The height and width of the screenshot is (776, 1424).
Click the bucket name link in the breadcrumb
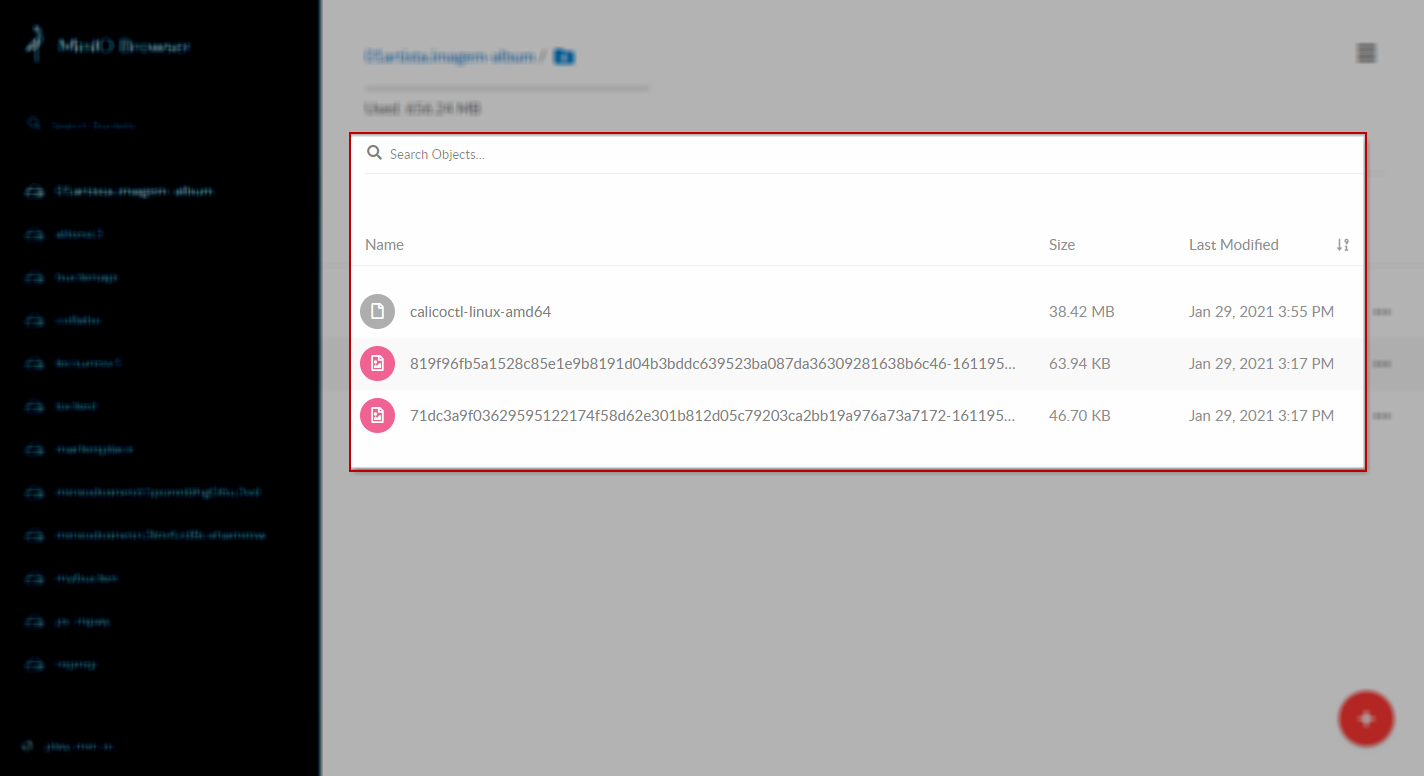coord(449,57)
